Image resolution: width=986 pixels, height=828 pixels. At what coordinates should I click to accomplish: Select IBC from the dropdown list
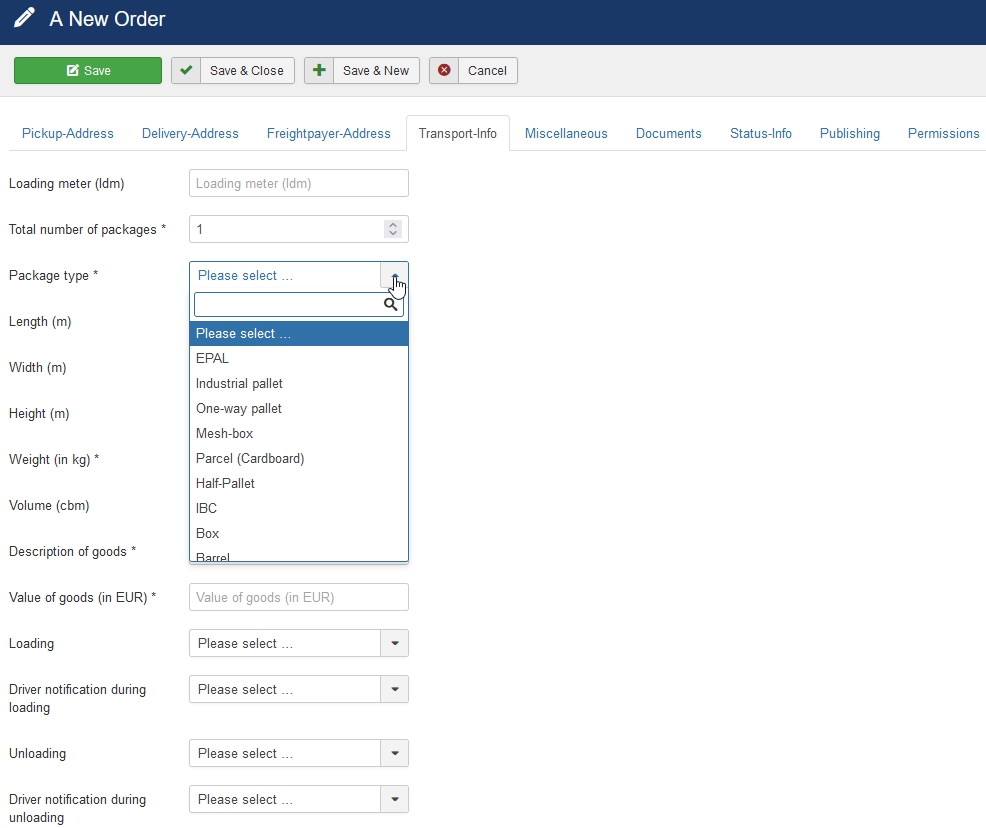pos(299,508)
